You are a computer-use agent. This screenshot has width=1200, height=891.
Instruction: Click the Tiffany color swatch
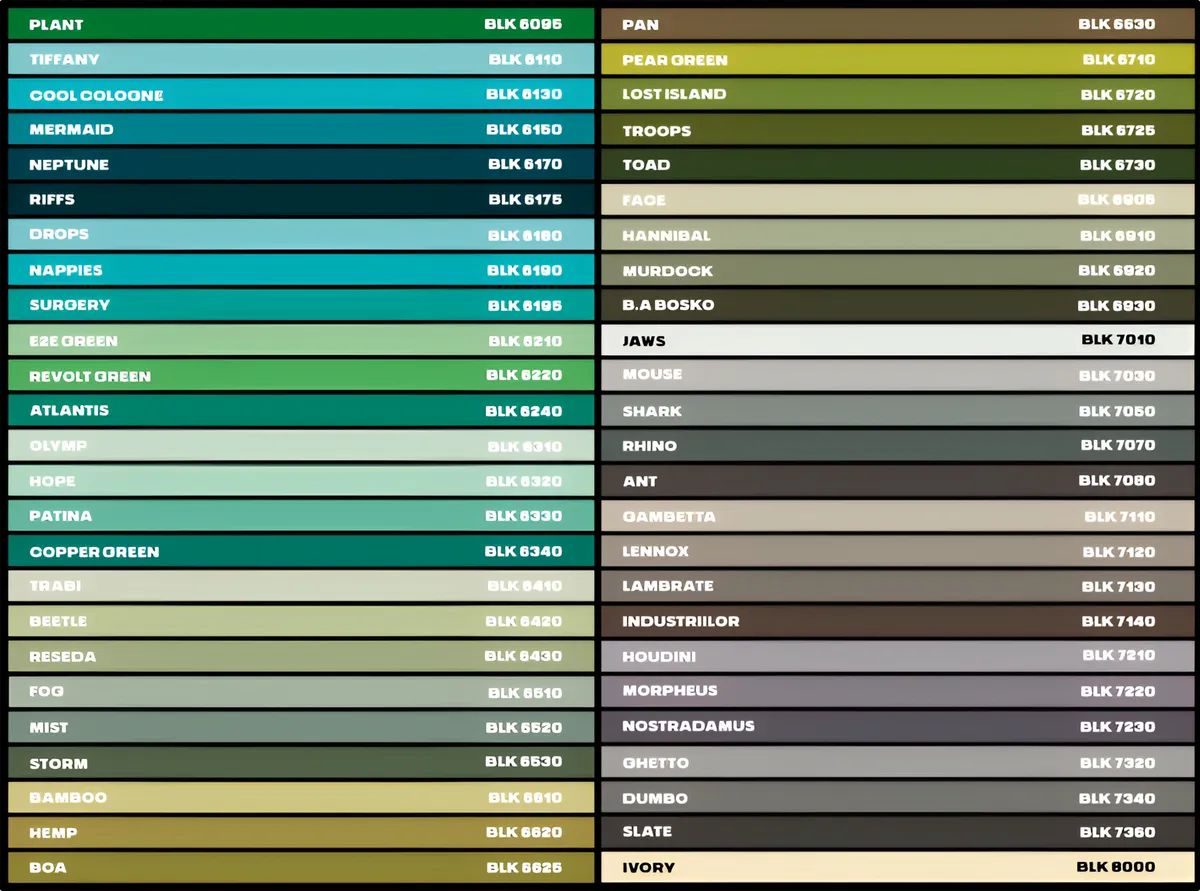point(300,59)
